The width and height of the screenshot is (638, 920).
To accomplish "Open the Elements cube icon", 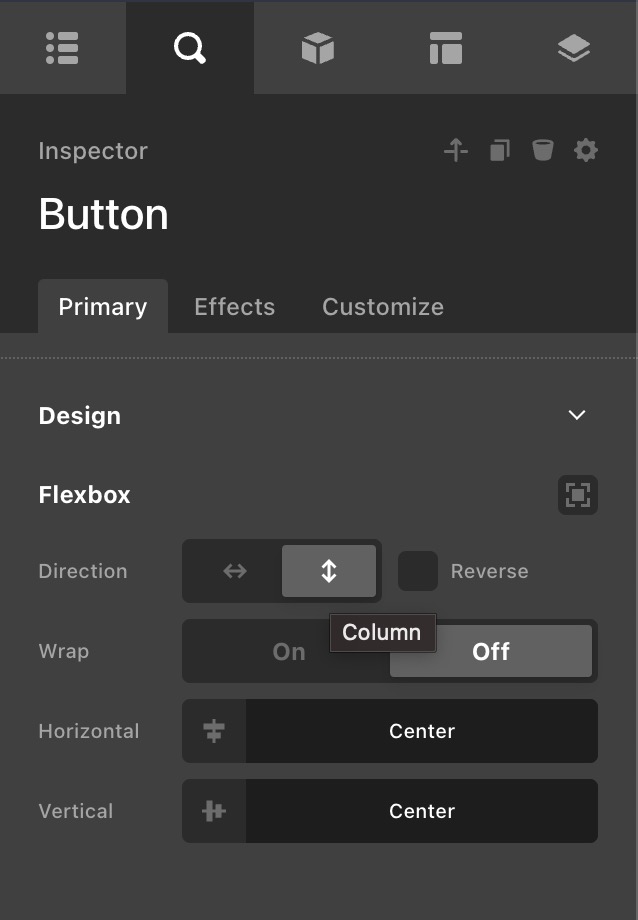I will pyautogui.click(x=317, y=48).
